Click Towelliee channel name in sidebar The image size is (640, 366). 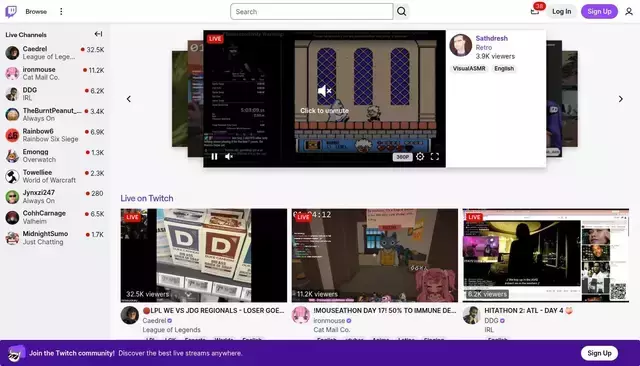[x=37, y=172]
